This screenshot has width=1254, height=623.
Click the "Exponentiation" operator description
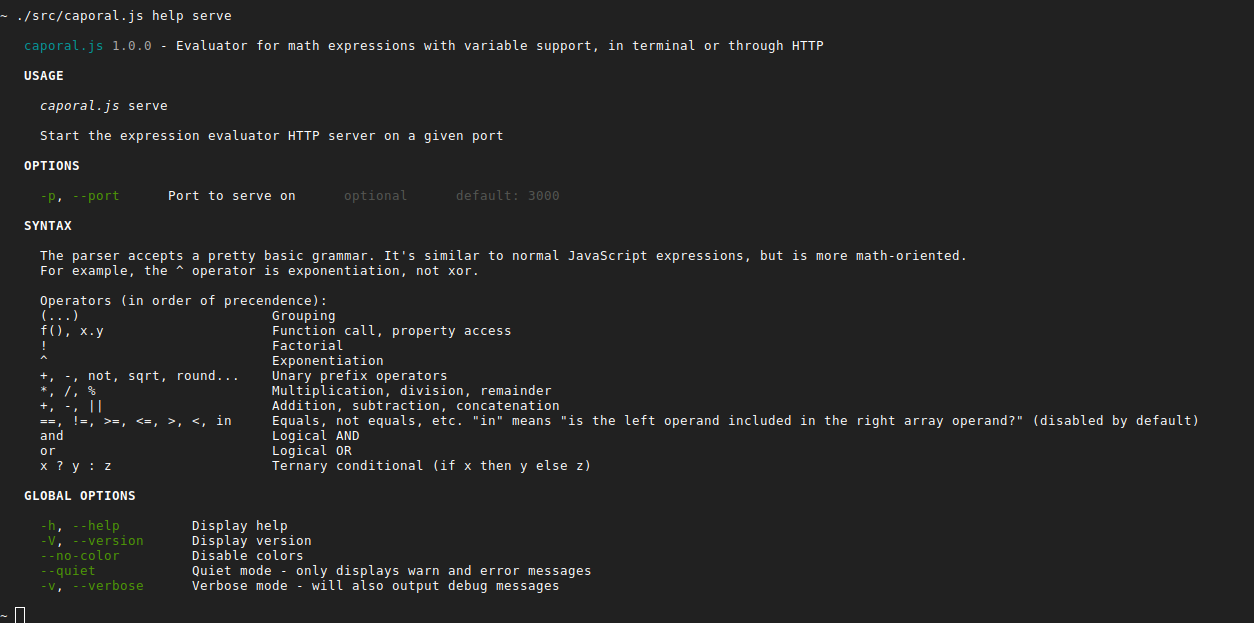[328, 361]
